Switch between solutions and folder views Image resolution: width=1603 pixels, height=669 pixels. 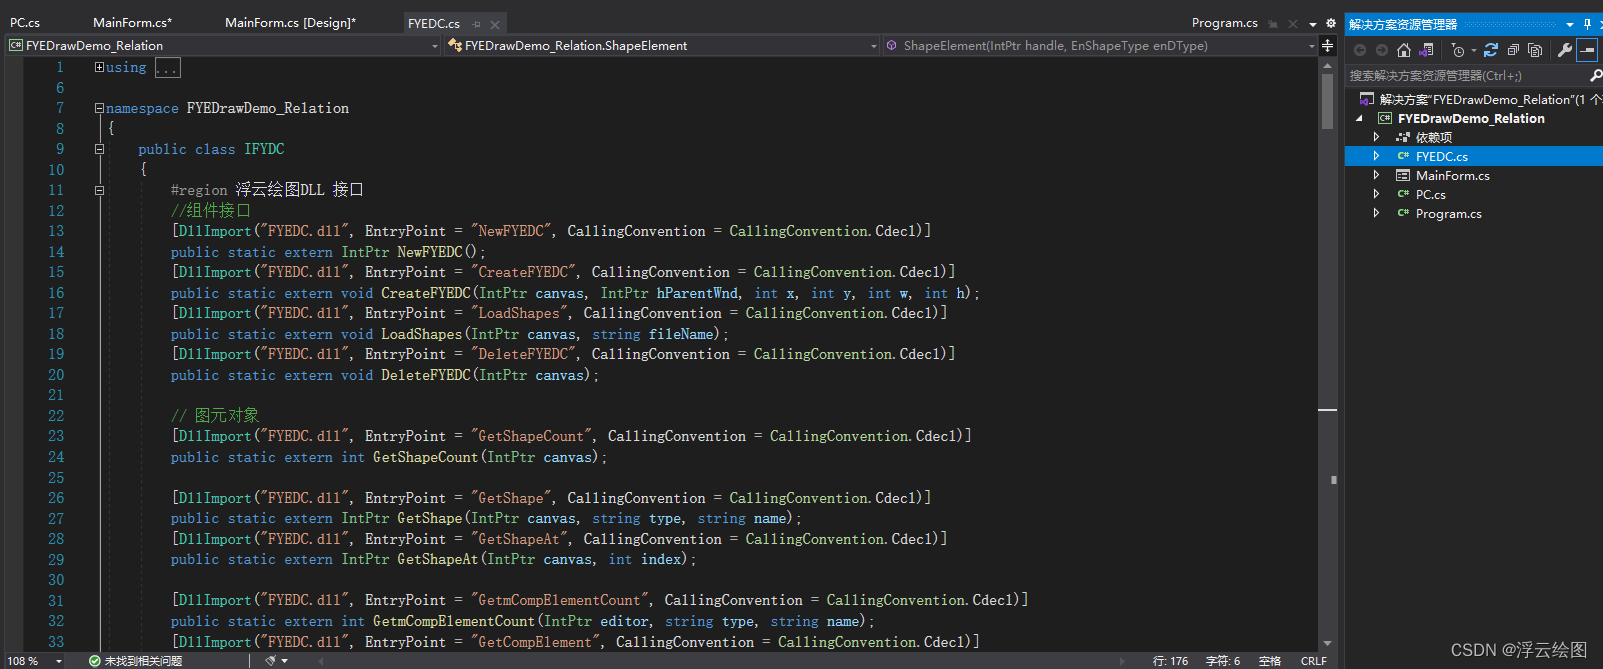pyautogui.click(x=1427, y=50)
